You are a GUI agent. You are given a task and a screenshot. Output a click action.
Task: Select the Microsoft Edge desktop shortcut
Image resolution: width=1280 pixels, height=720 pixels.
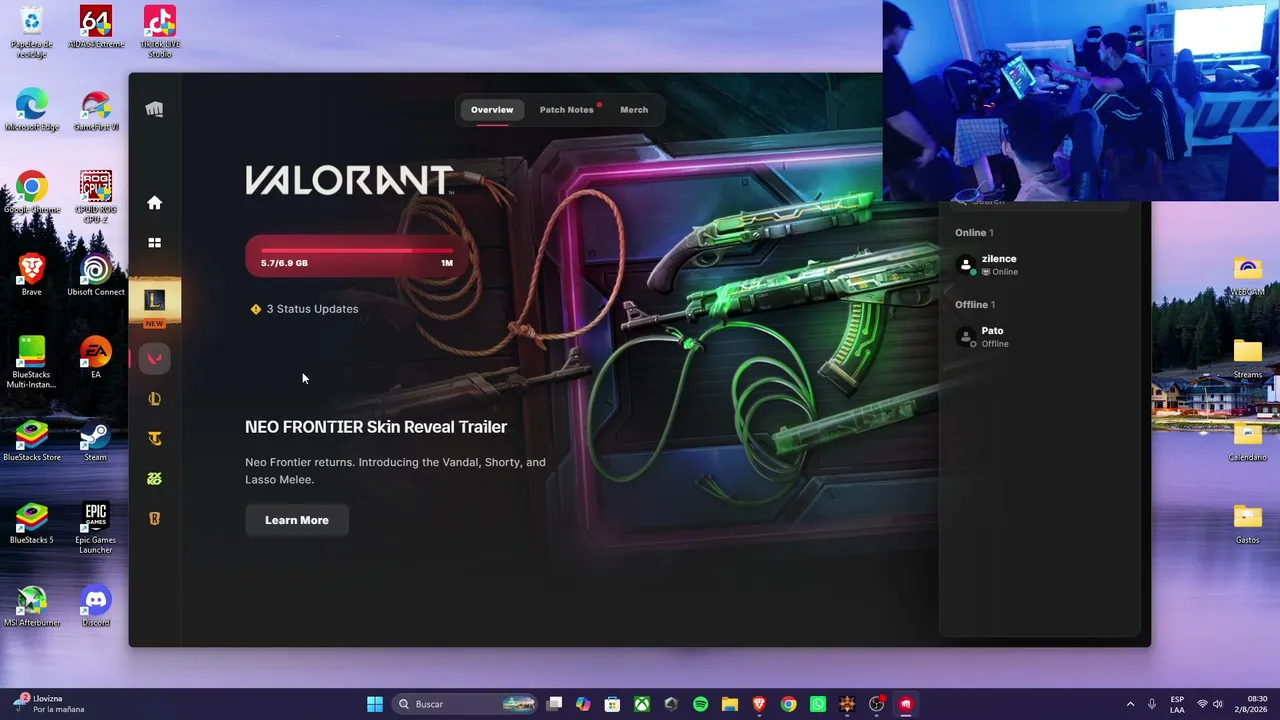(32, 110)
